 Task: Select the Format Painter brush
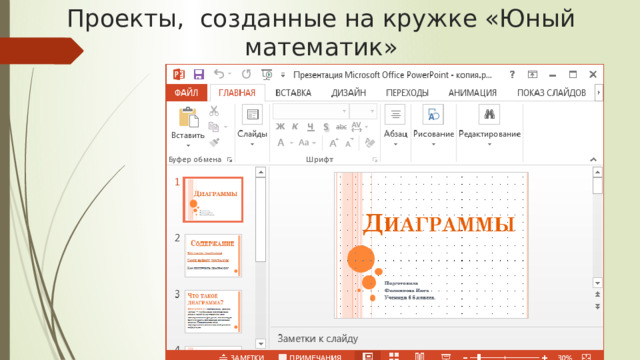pos(214,142)
